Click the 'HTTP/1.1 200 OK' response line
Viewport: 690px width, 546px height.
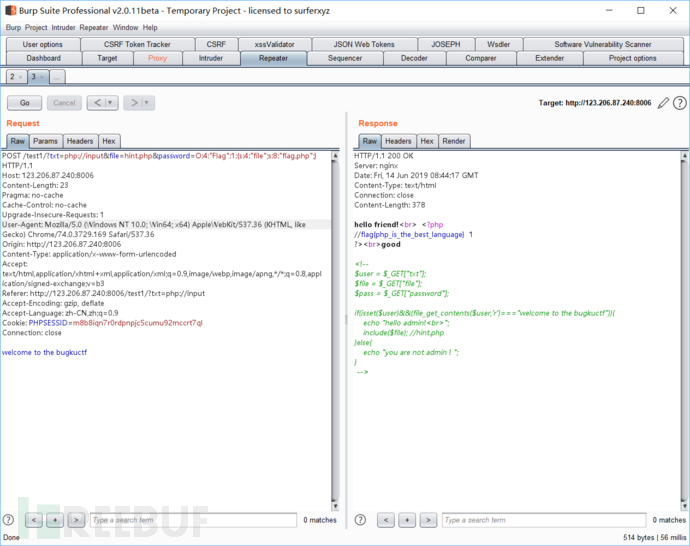pos(384,156)
